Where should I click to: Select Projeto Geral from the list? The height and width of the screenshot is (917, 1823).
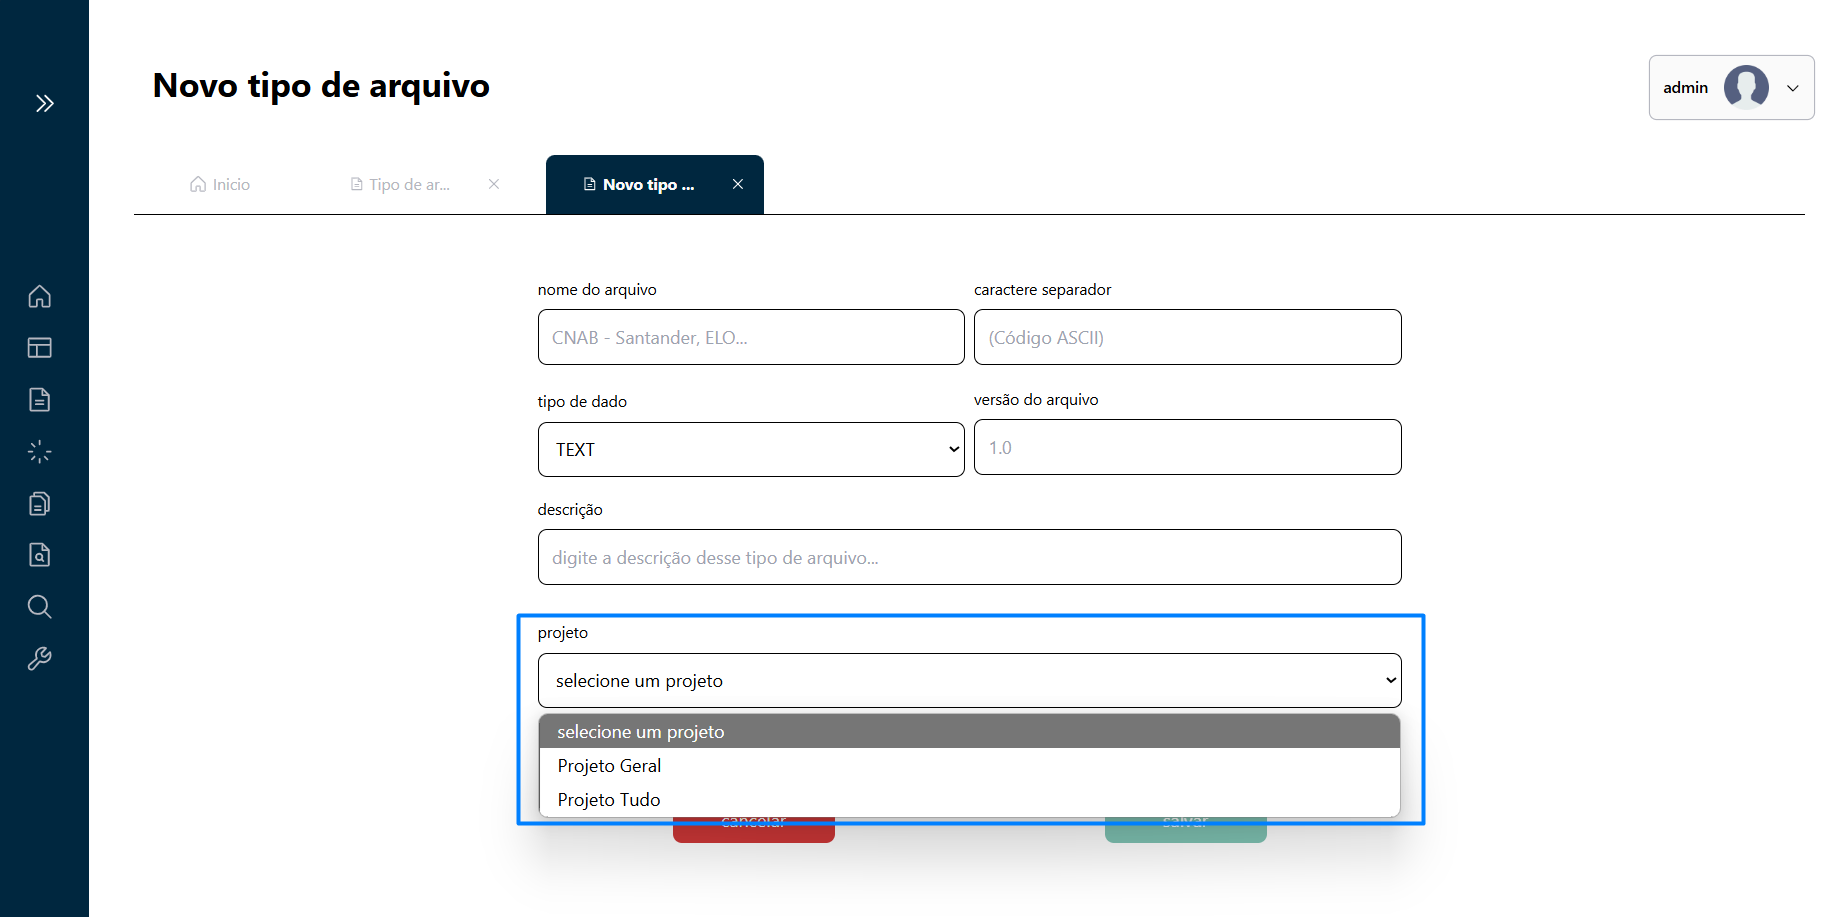click(x=609, y=766)
